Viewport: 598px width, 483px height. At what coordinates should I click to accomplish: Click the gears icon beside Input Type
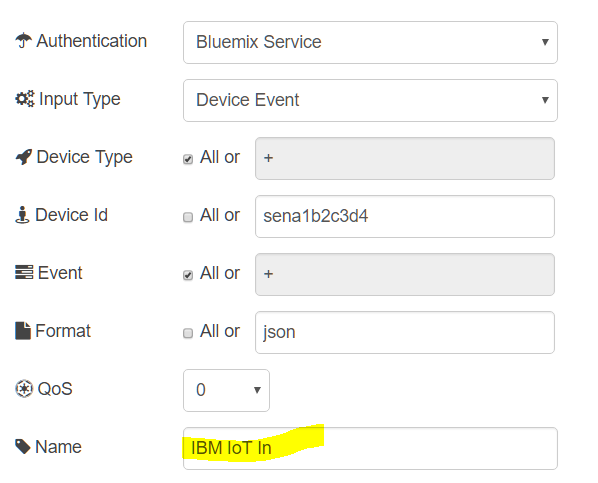(25, 99)
